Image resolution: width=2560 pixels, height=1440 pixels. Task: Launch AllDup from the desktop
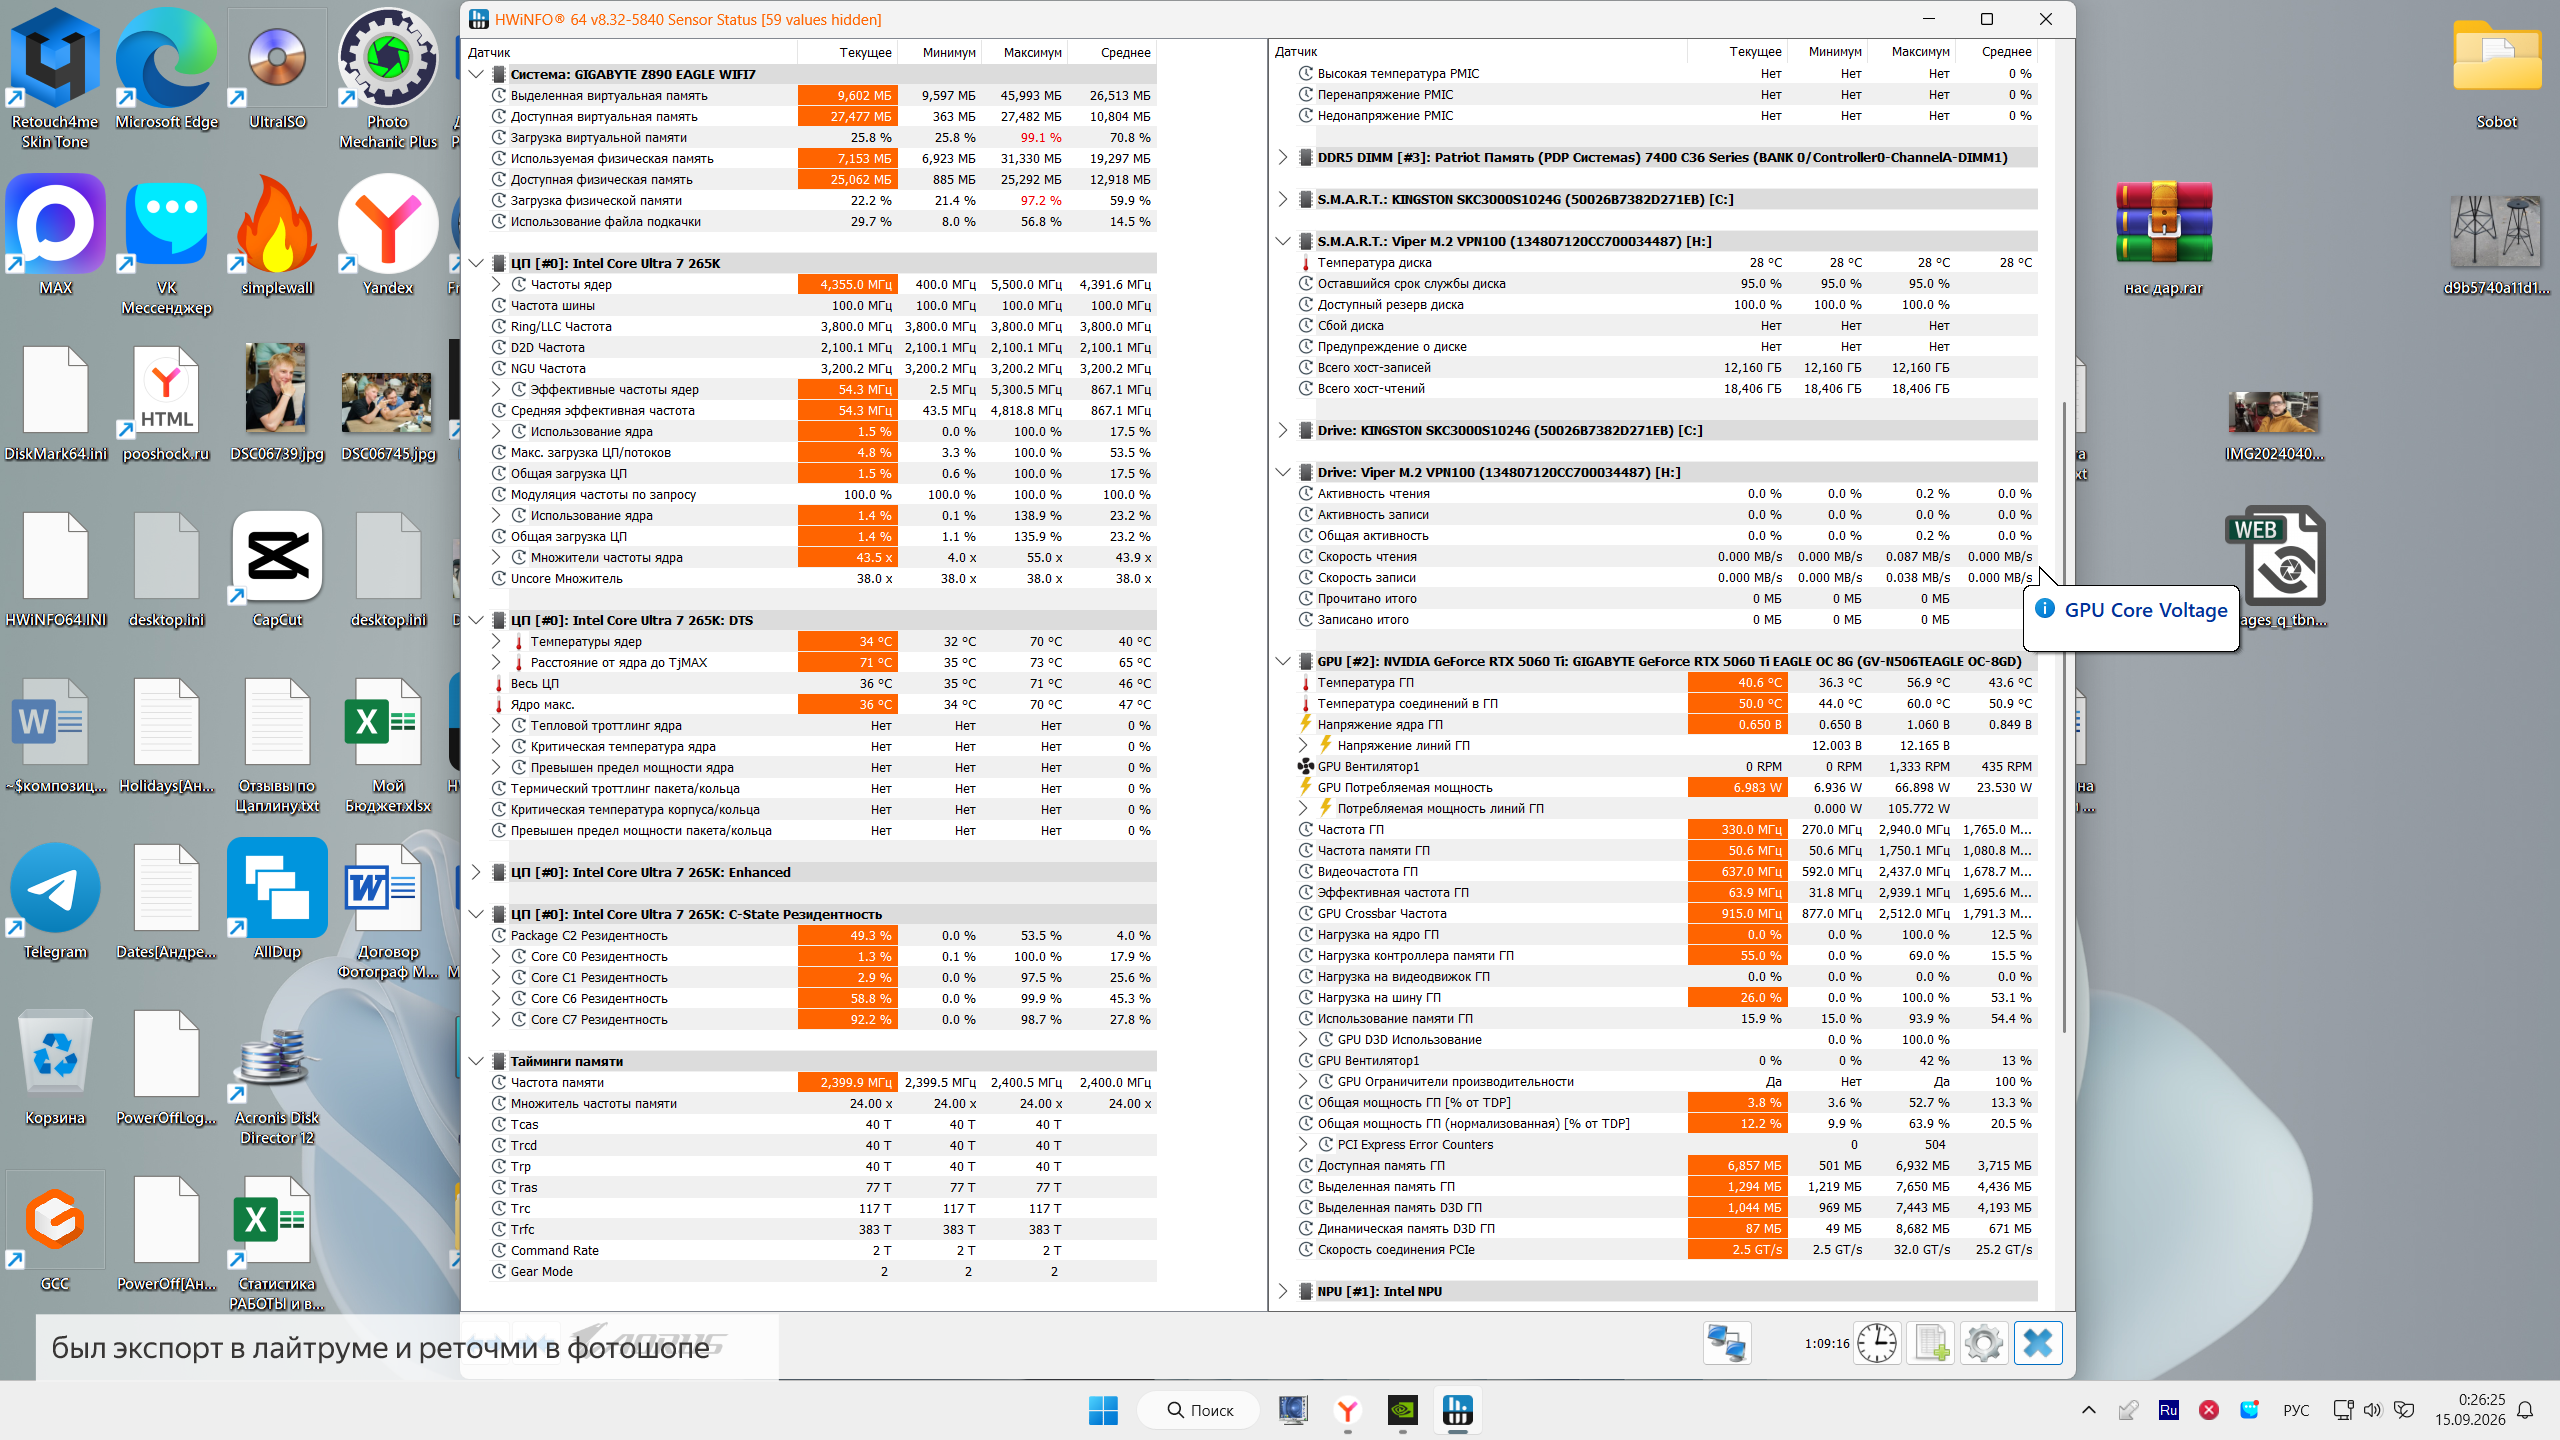pyautogui.click(x=277, y=900)
